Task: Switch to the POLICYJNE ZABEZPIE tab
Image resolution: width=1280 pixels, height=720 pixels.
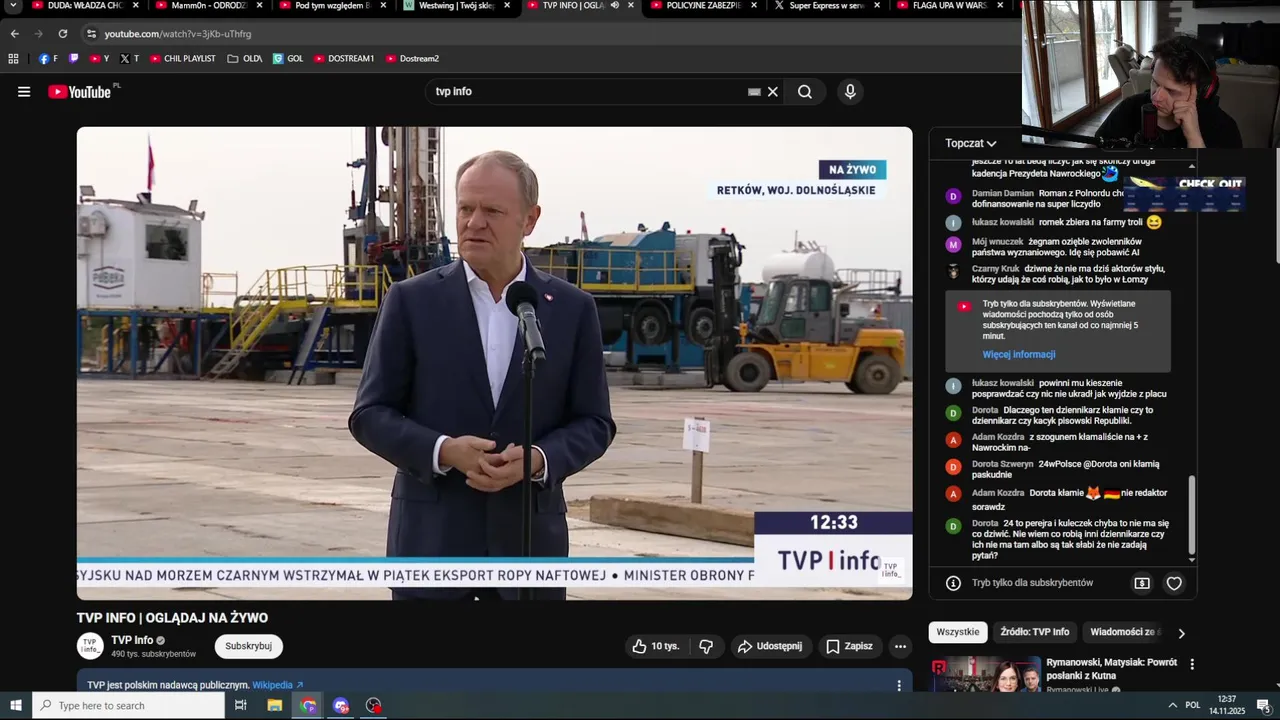Action: (702, 6)
